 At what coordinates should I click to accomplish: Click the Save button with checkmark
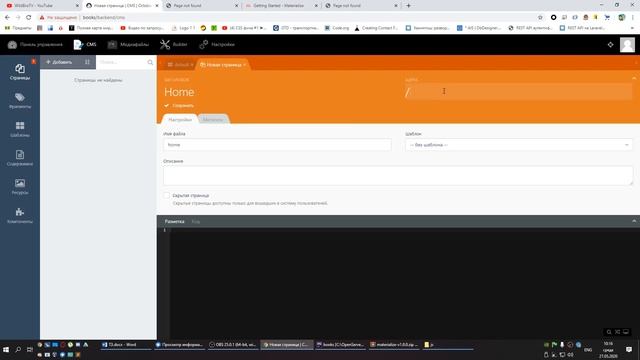(x=179, y=106)
